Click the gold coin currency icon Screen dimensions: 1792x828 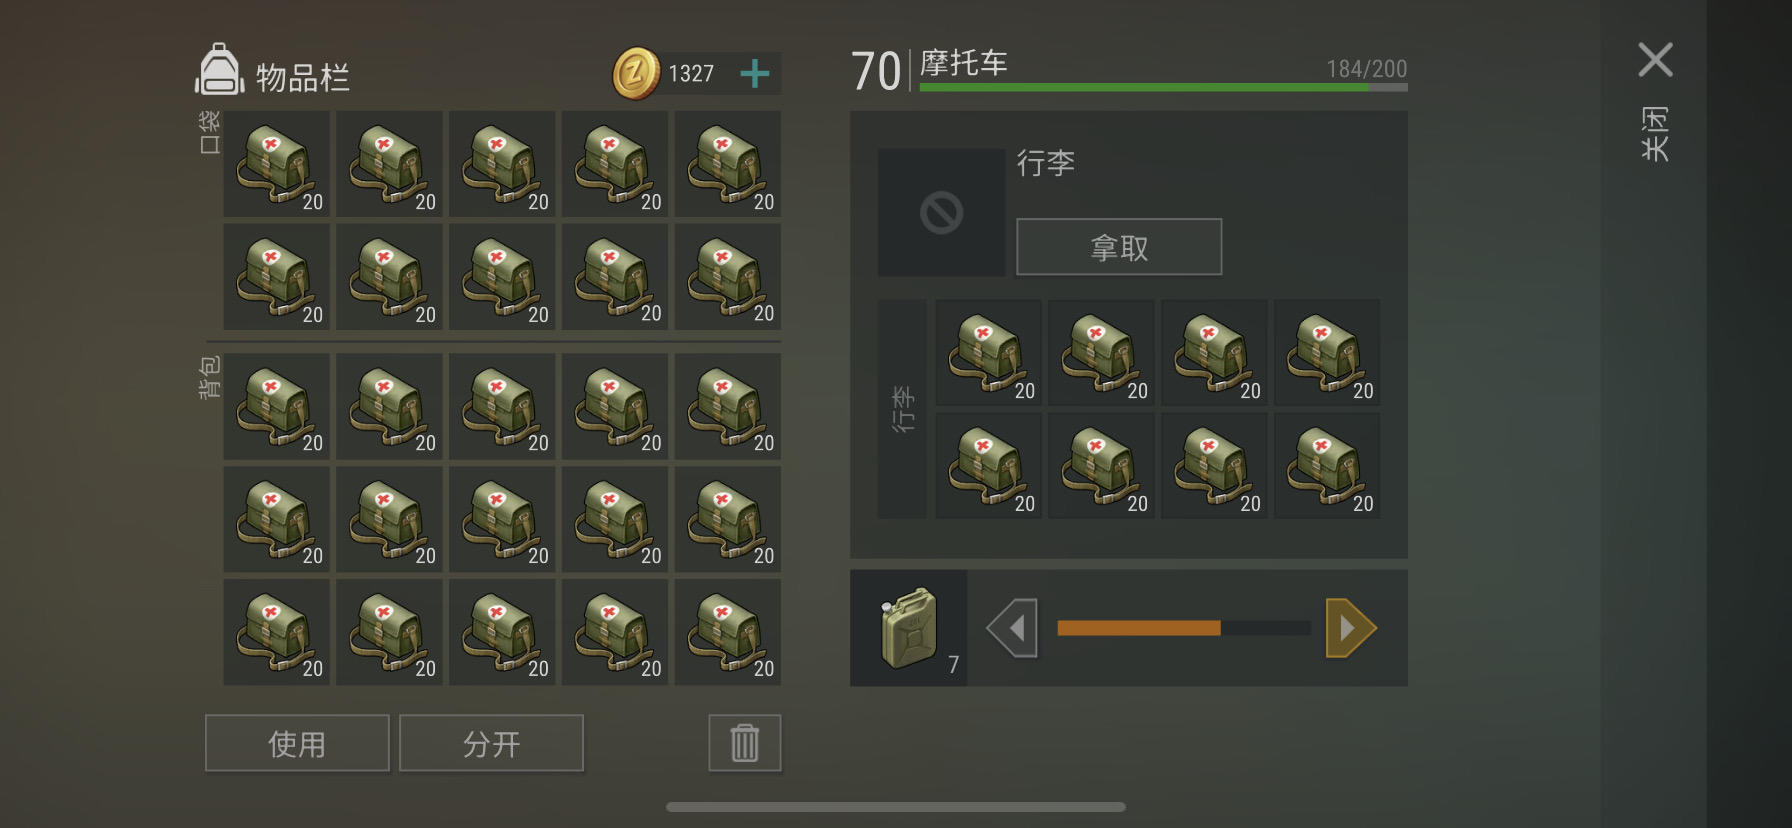click(x=636, y=74)
